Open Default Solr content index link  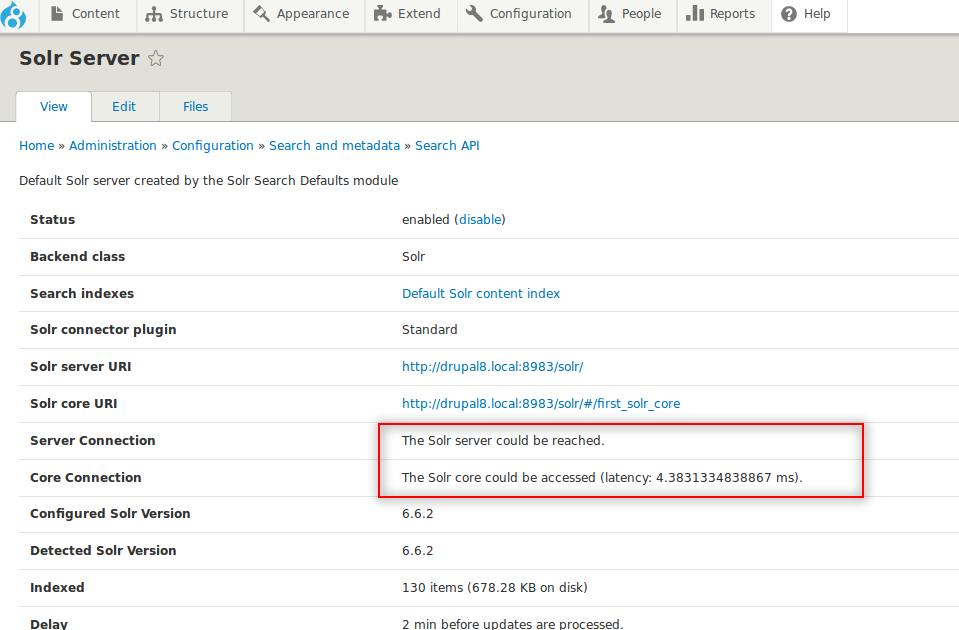pos(481,294)
